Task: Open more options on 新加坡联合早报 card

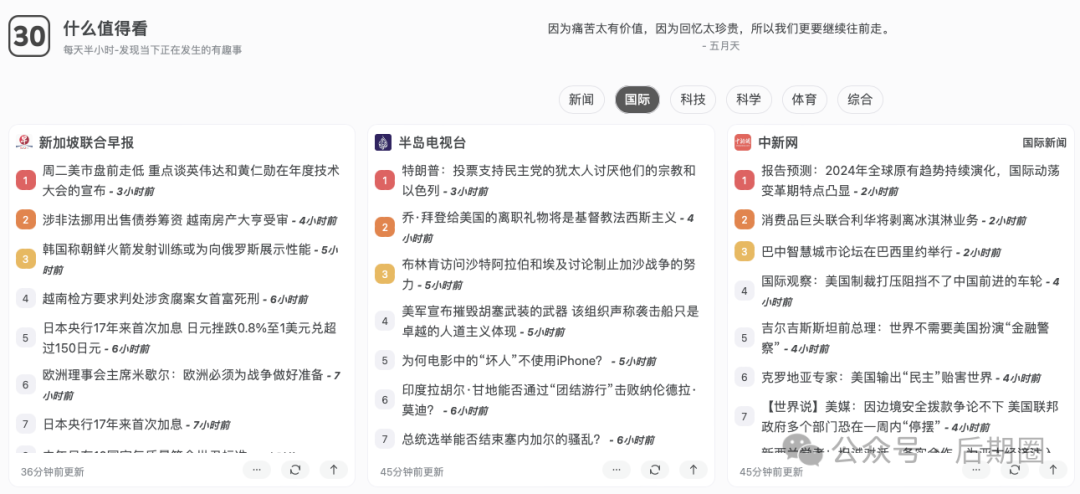Action: [x=257, y=469]
